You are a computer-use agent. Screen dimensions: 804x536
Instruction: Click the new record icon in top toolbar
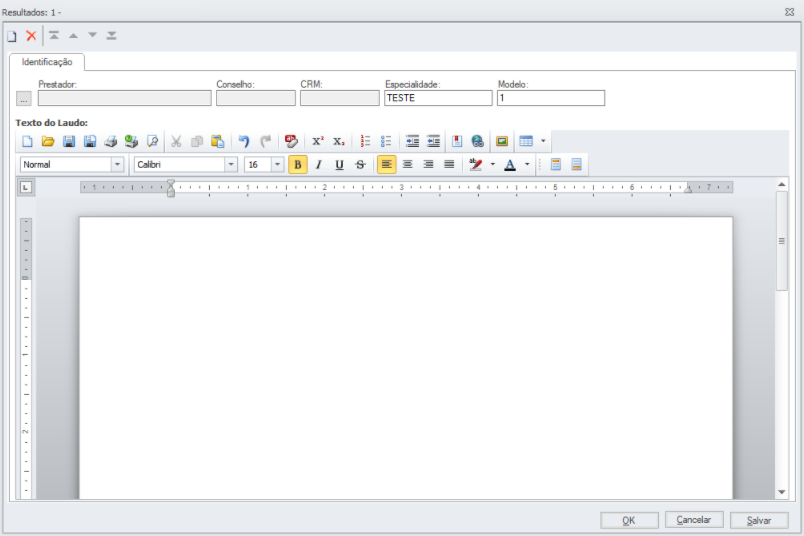click(12, 36)
